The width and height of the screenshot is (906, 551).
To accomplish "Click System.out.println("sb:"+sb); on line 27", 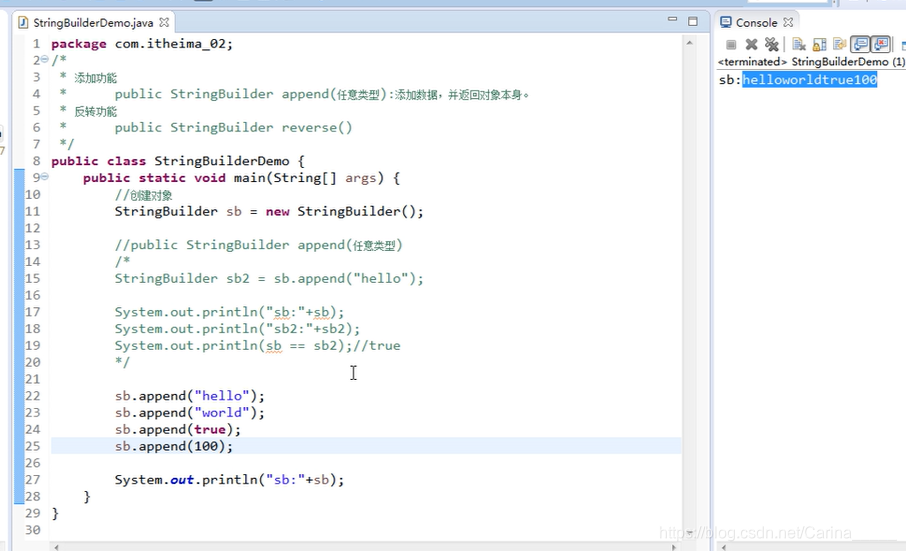I will point(229,479).
